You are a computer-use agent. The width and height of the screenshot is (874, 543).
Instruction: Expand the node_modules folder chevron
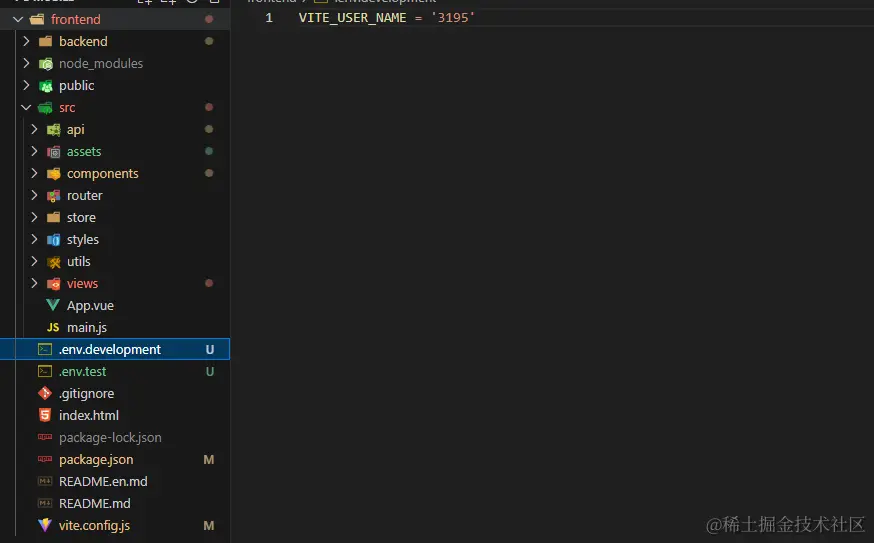click(x=26, y=64)
